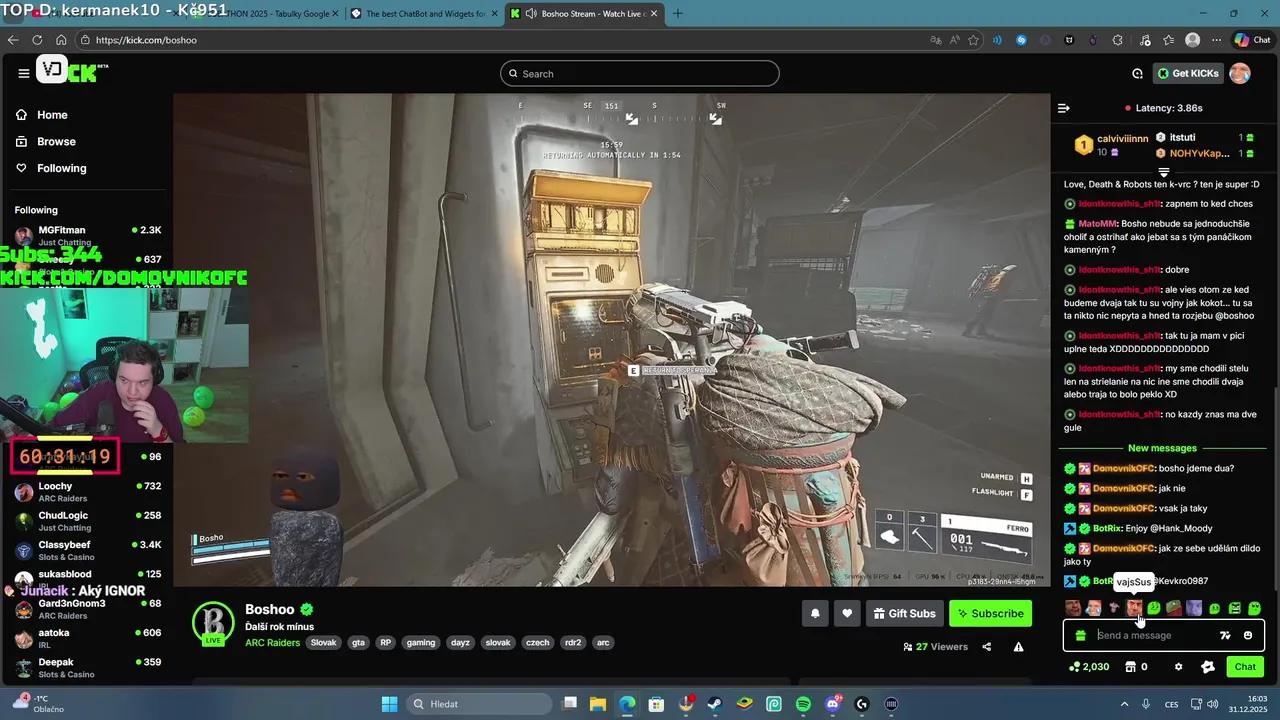This screenshot has height=720, width=1280.
Task: Click the browser refresh button
Action: point(37,40)
